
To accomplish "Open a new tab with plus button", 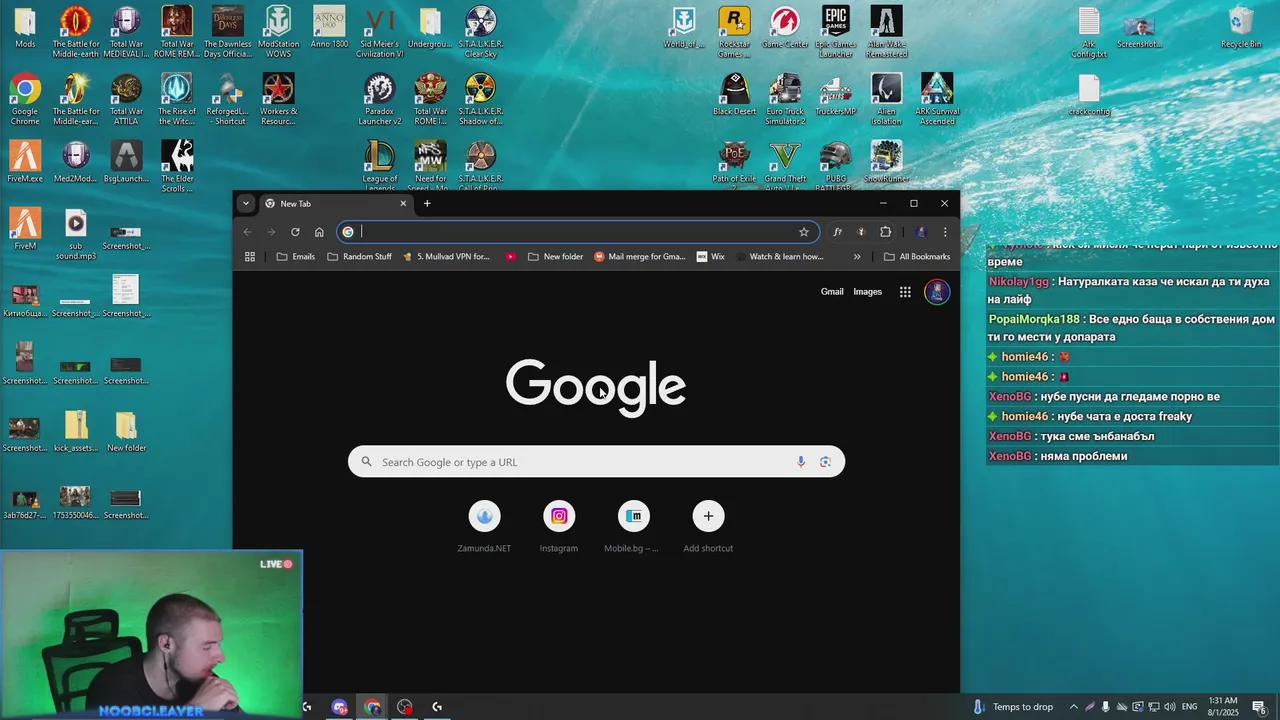I will click(427, 203).
